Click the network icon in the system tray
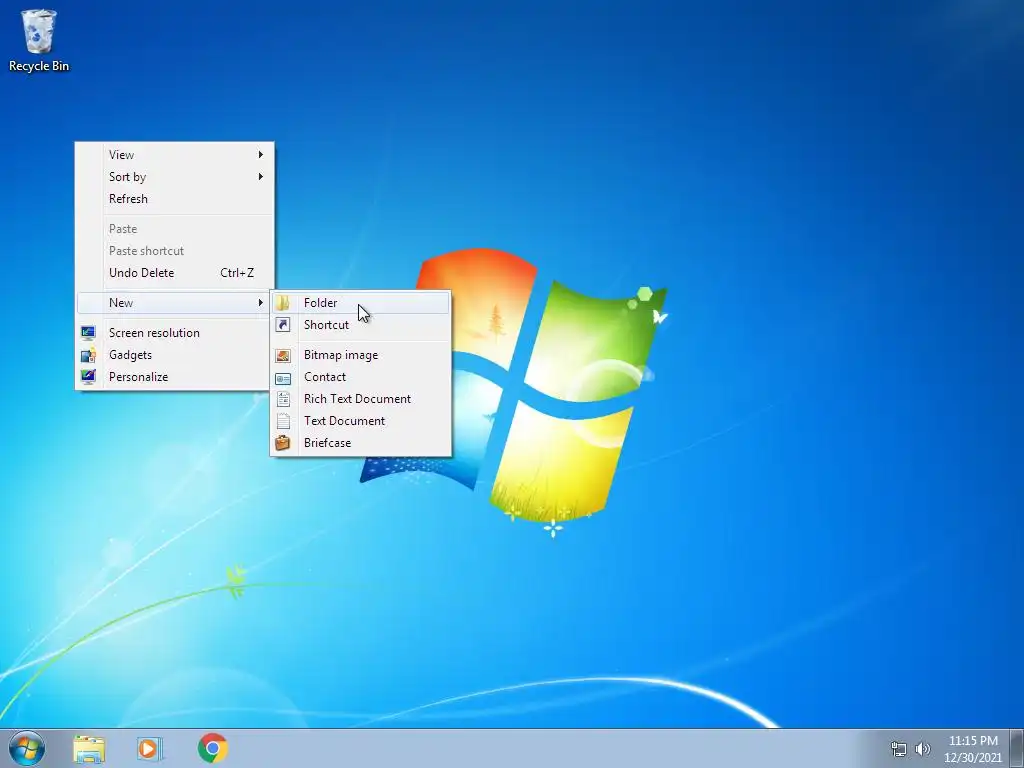This screenshot has width=1024, height=768. [899, 749]
